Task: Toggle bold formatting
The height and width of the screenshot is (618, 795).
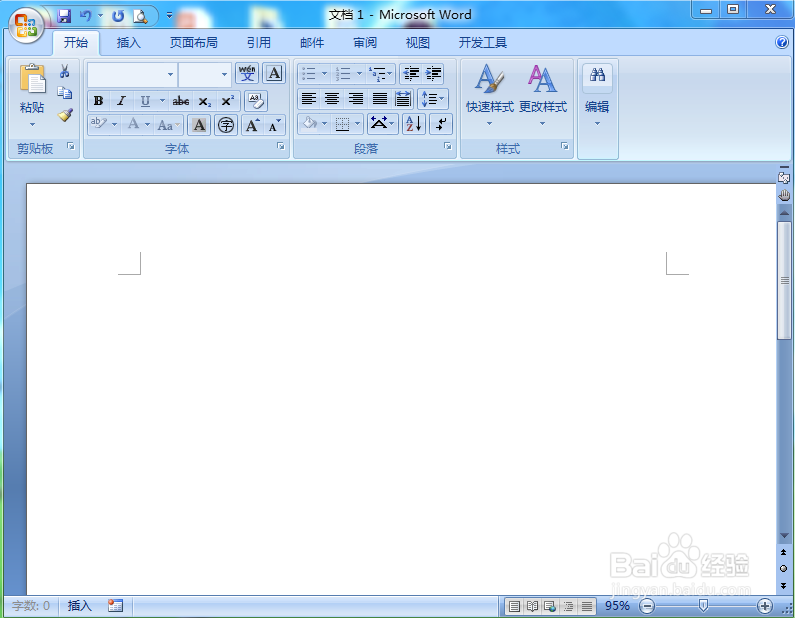Action: [x=99, y=101]
